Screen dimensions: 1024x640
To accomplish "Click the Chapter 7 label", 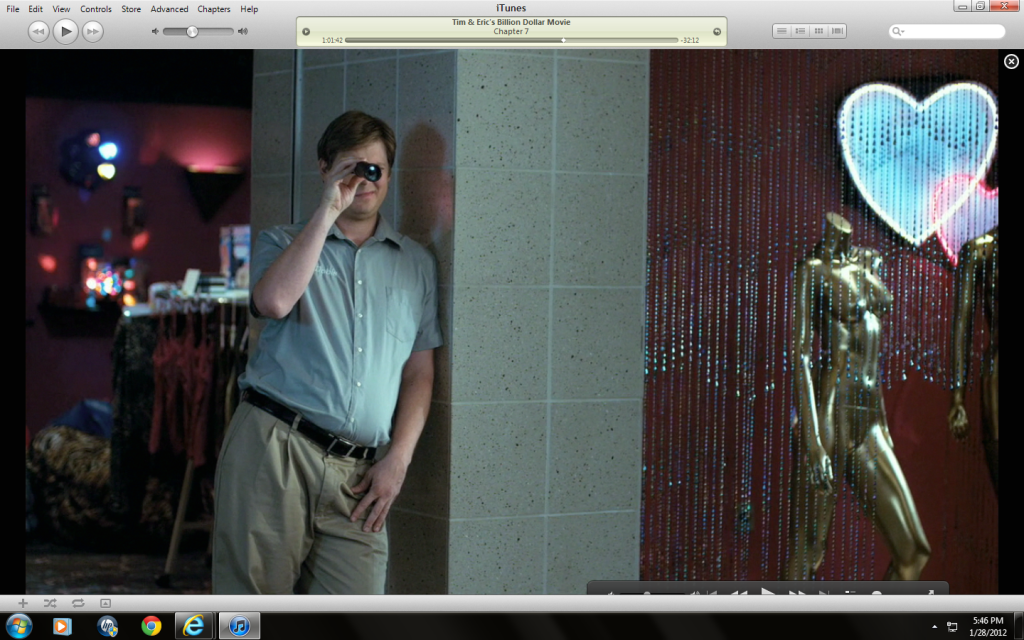I will [x=511, y=31].
